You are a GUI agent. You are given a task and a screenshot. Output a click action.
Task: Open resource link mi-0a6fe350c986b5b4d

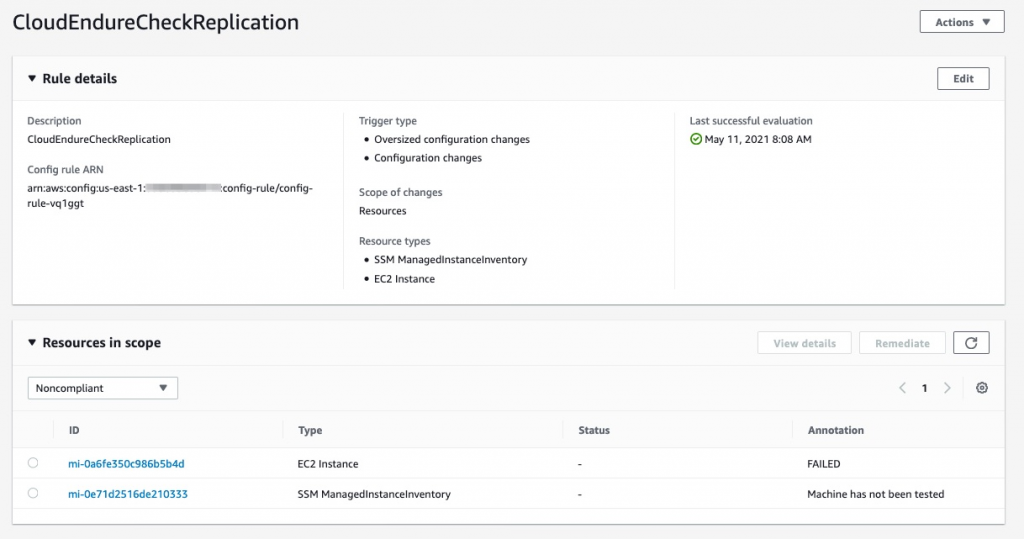point(126,464)
